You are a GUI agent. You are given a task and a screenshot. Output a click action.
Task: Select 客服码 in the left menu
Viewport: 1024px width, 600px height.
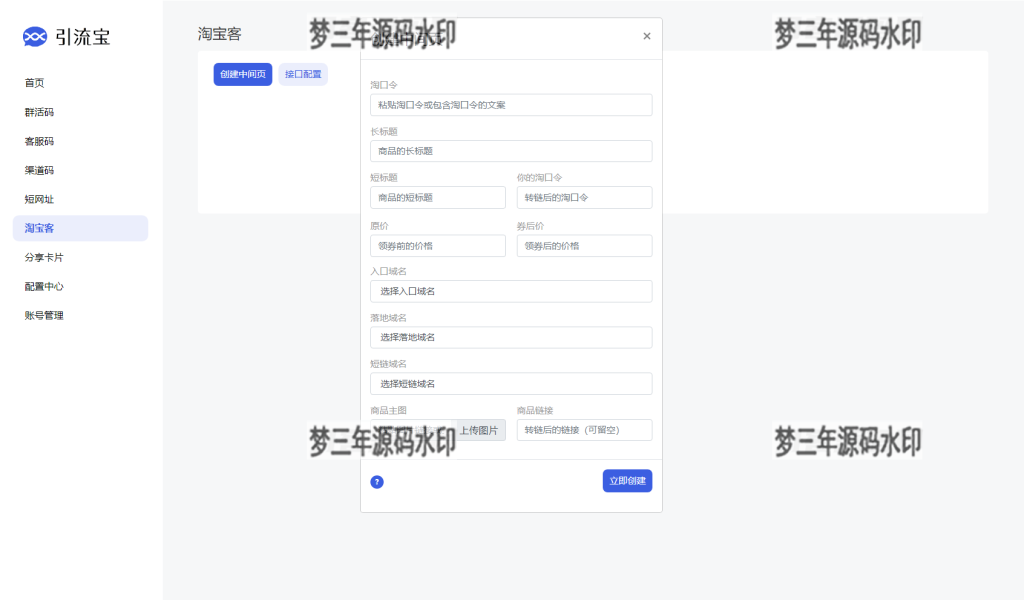39,141
